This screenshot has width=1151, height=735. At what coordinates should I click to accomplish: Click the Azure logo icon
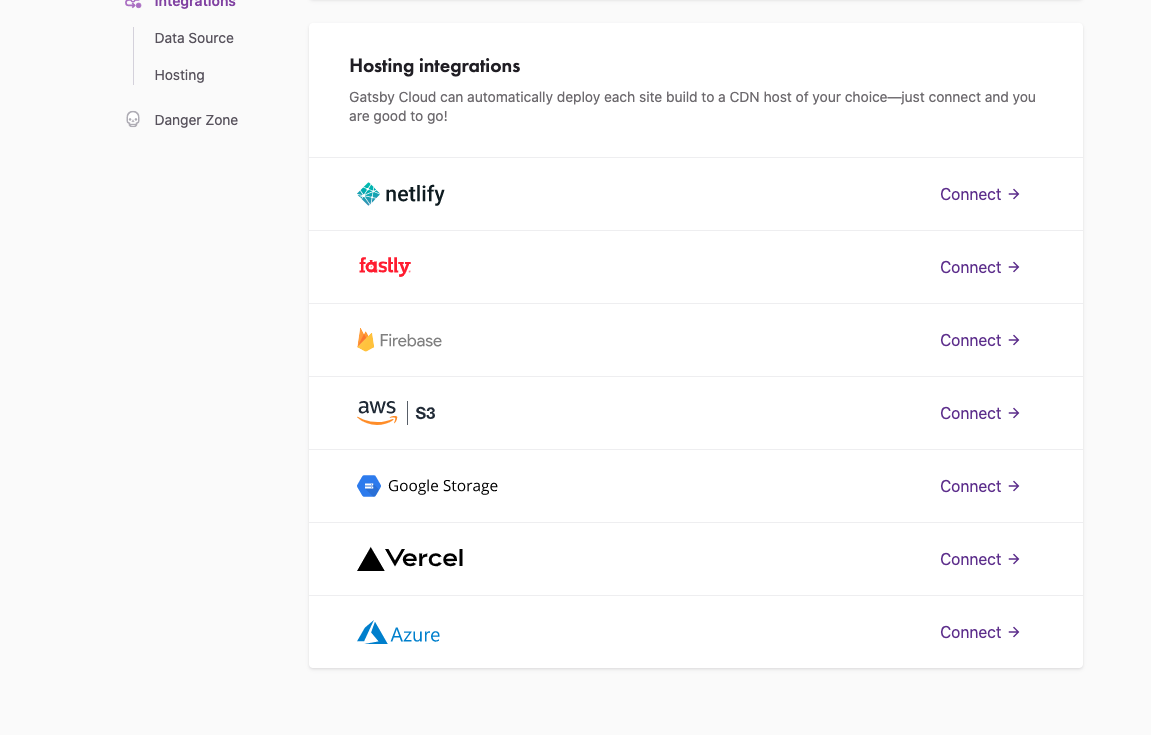(372, 633)
